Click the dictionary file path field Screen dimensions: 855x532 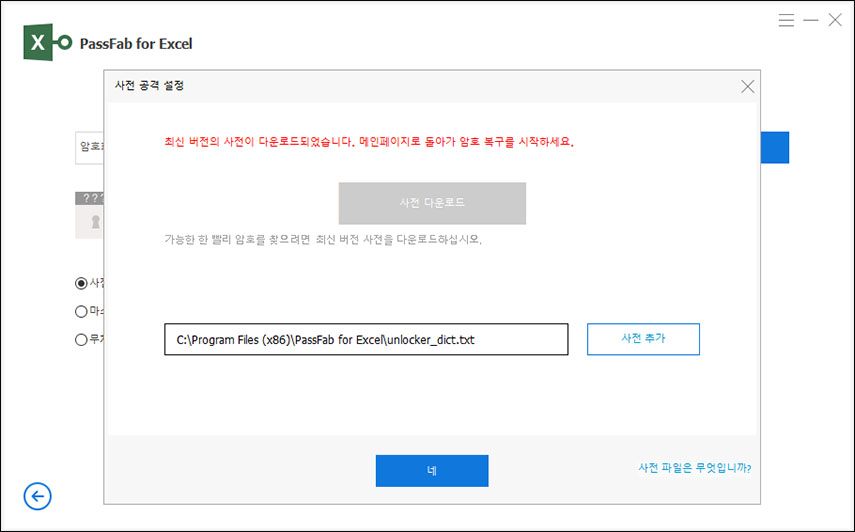(x=366, y=339)
